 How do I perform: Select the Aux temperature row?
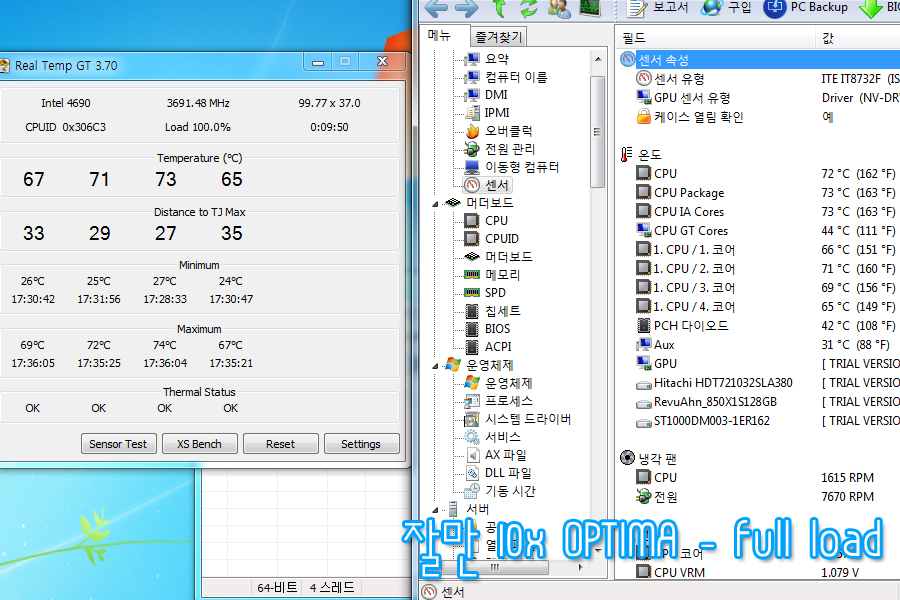pos(759,344)
